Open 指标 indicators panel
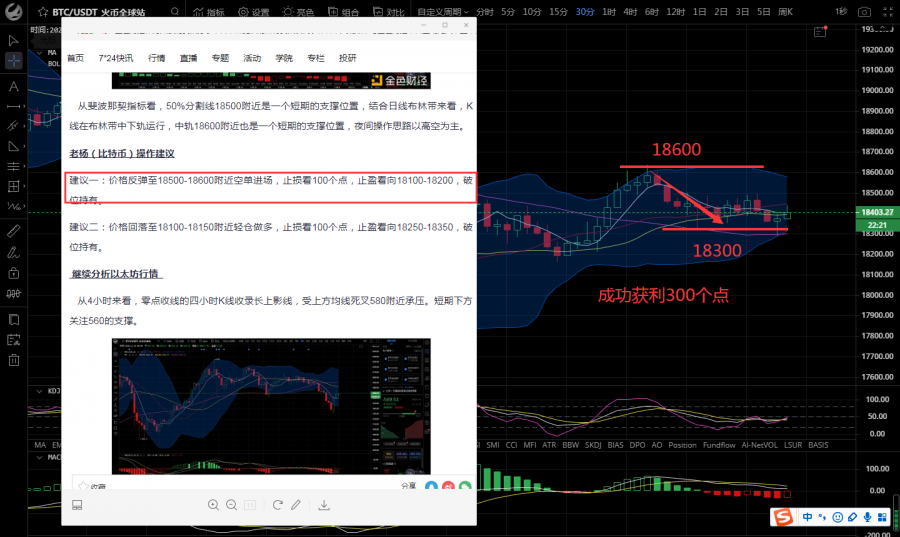 [x=208, y=11]
